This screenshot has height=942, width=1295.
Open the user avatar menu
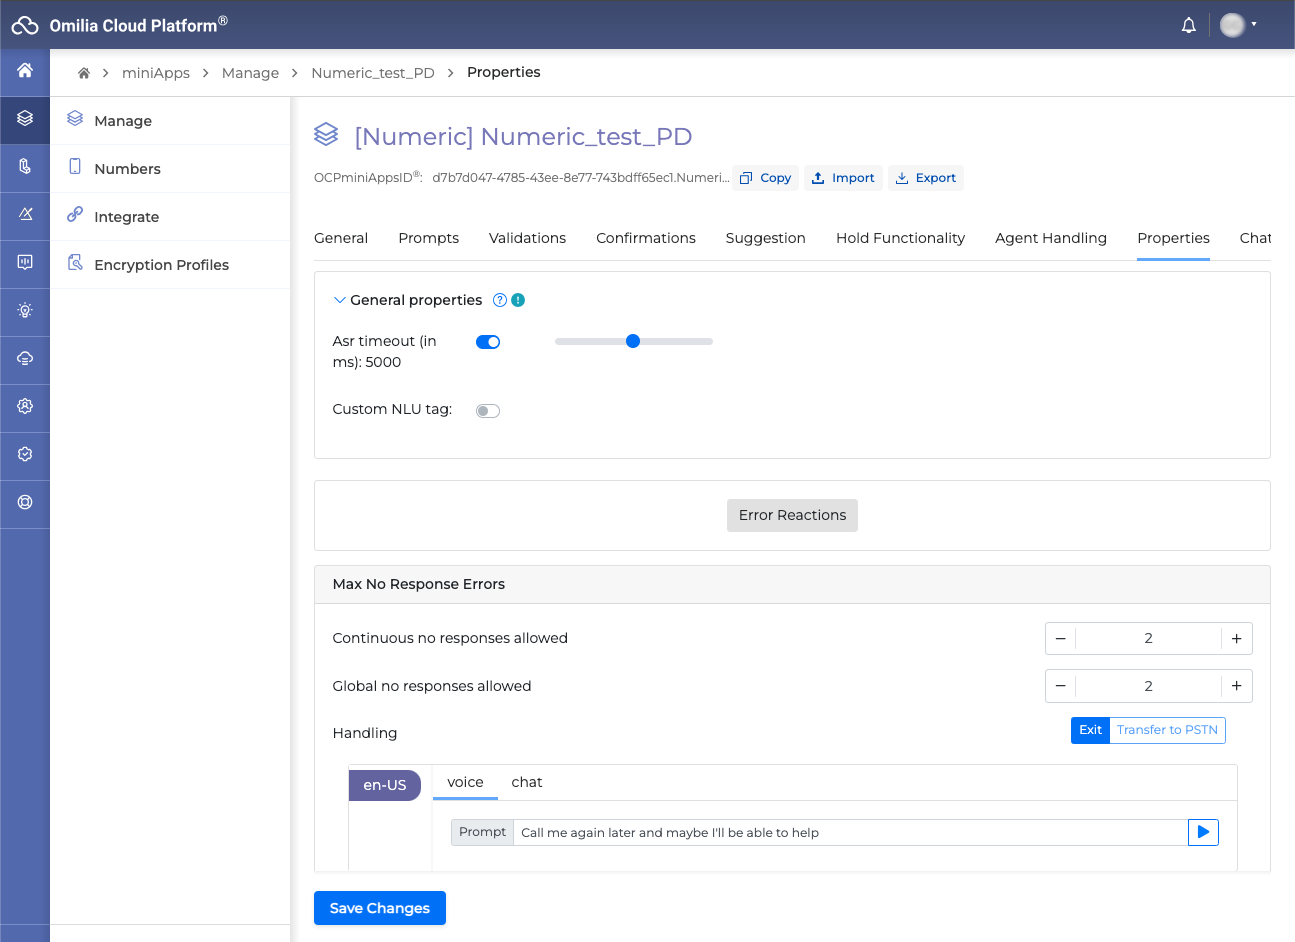pos(1238,25)
